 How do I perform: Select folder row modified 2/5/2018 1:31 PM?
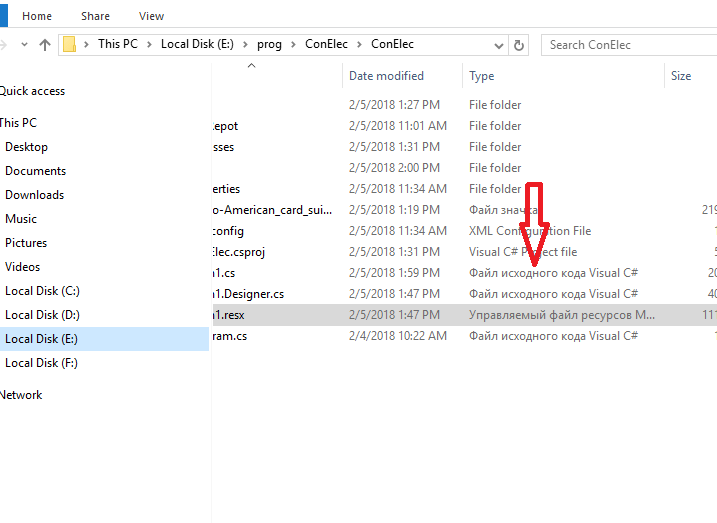pyautogui.click(x=464, y=147)
